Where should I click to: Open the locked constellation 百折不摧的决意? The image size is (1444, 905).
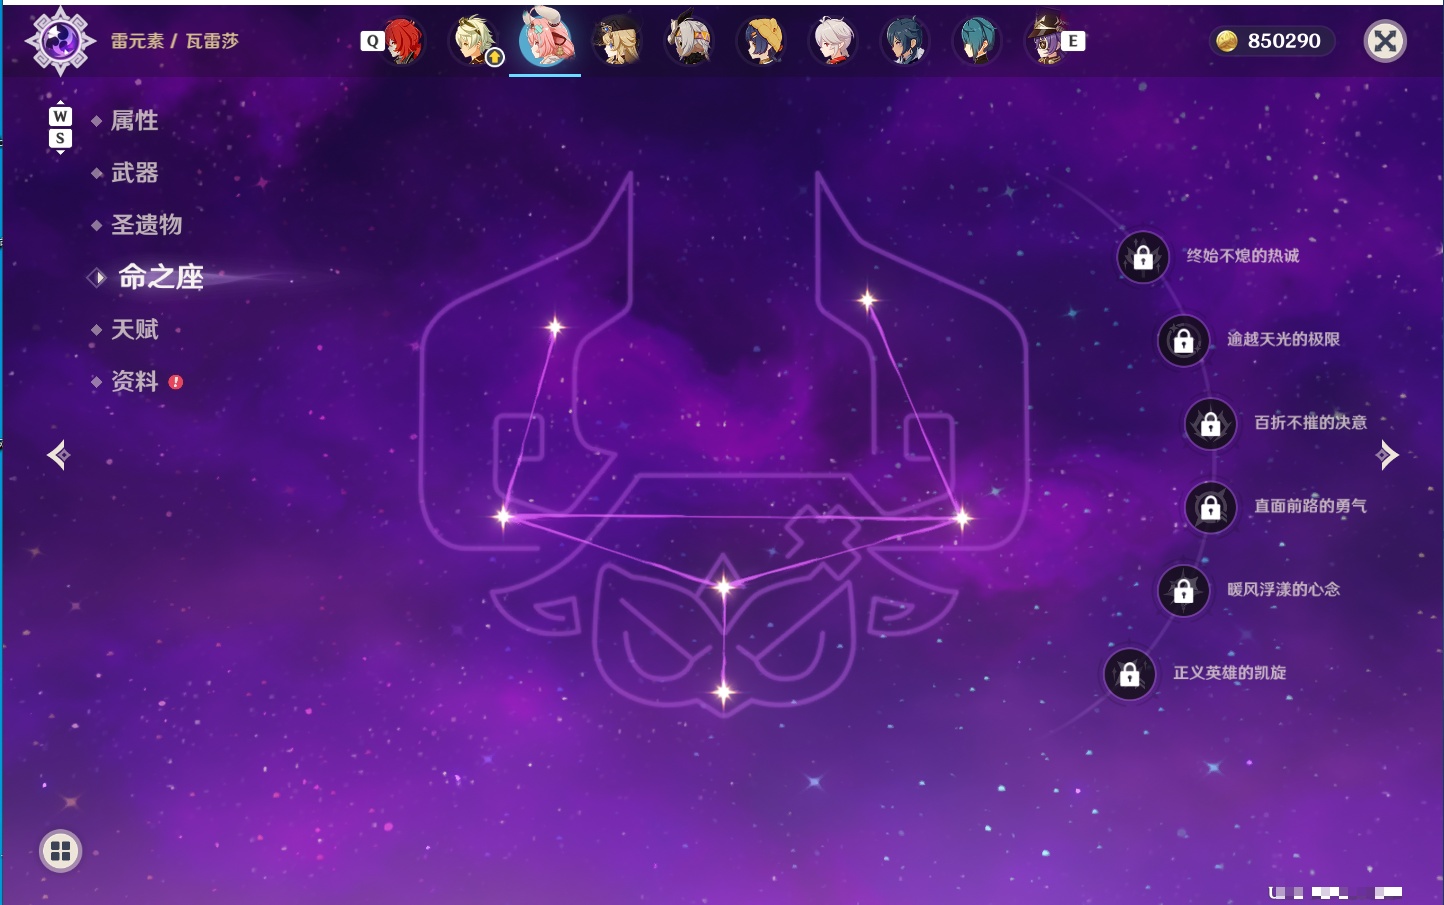1211,423
